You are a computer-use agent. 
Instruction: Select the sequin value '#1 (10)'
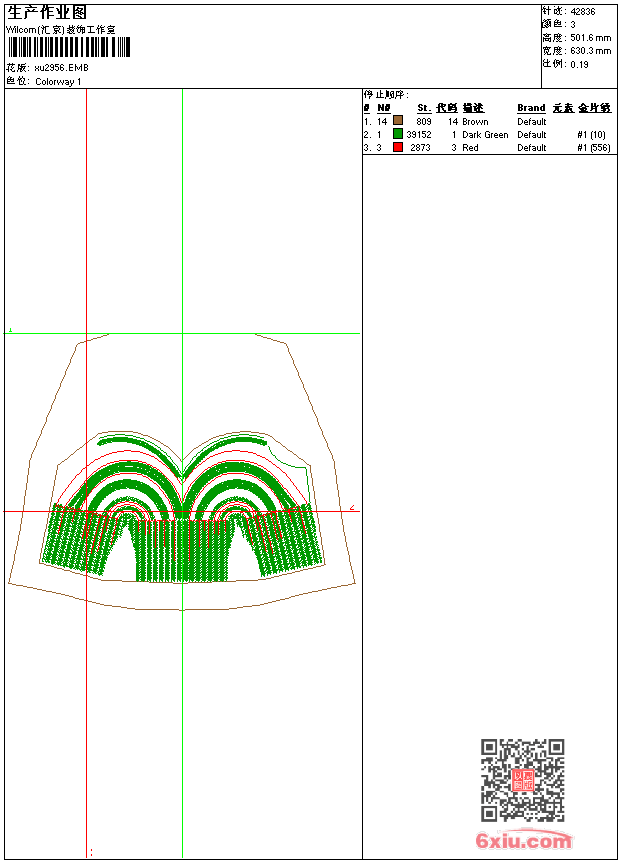pos(591,135)
